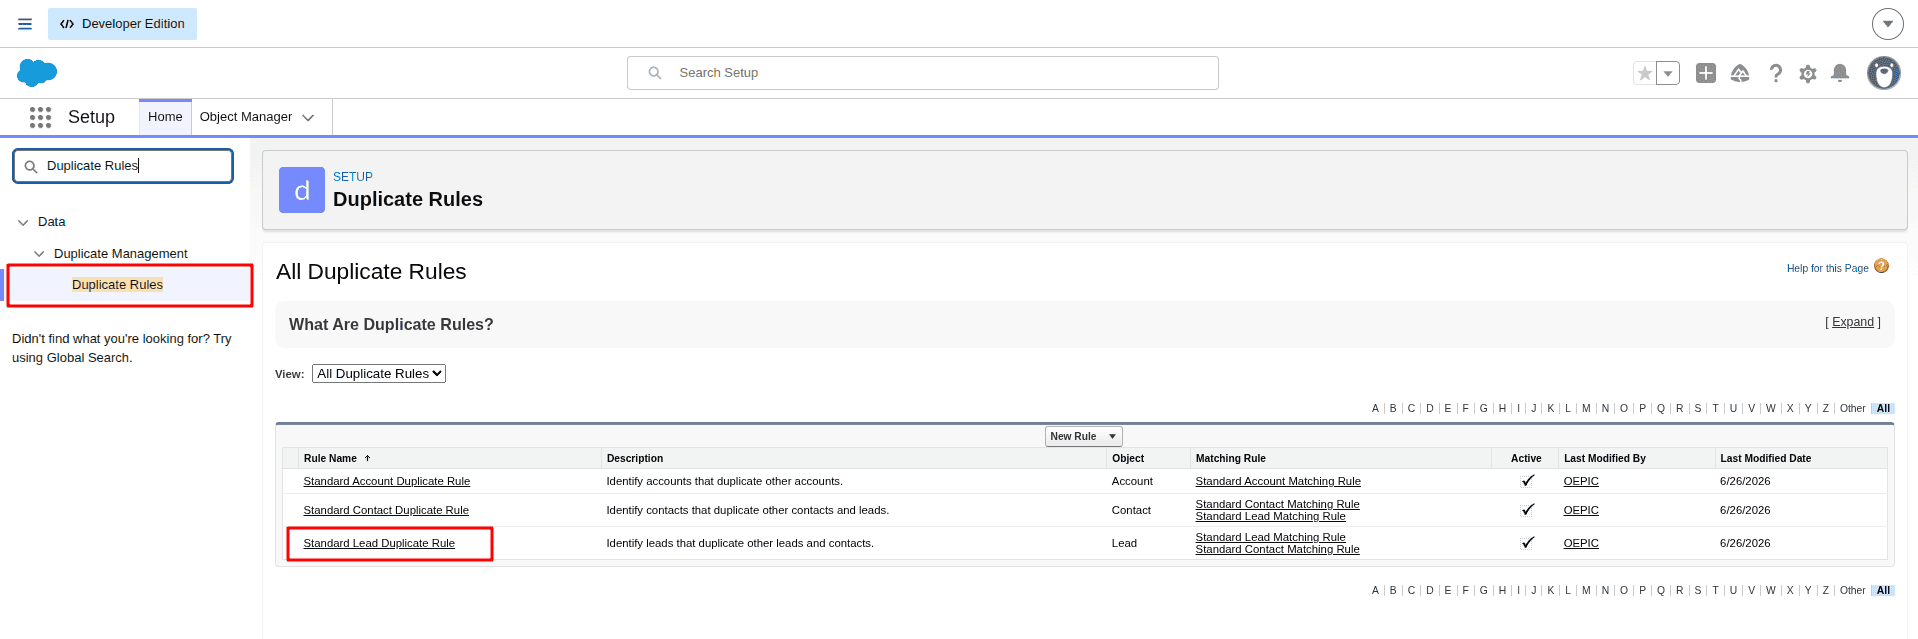This screenshot has width=1918, height=639.
Task: Open Standard Lead Matching Rule in Lead row
Action: tap(1270, 538)
